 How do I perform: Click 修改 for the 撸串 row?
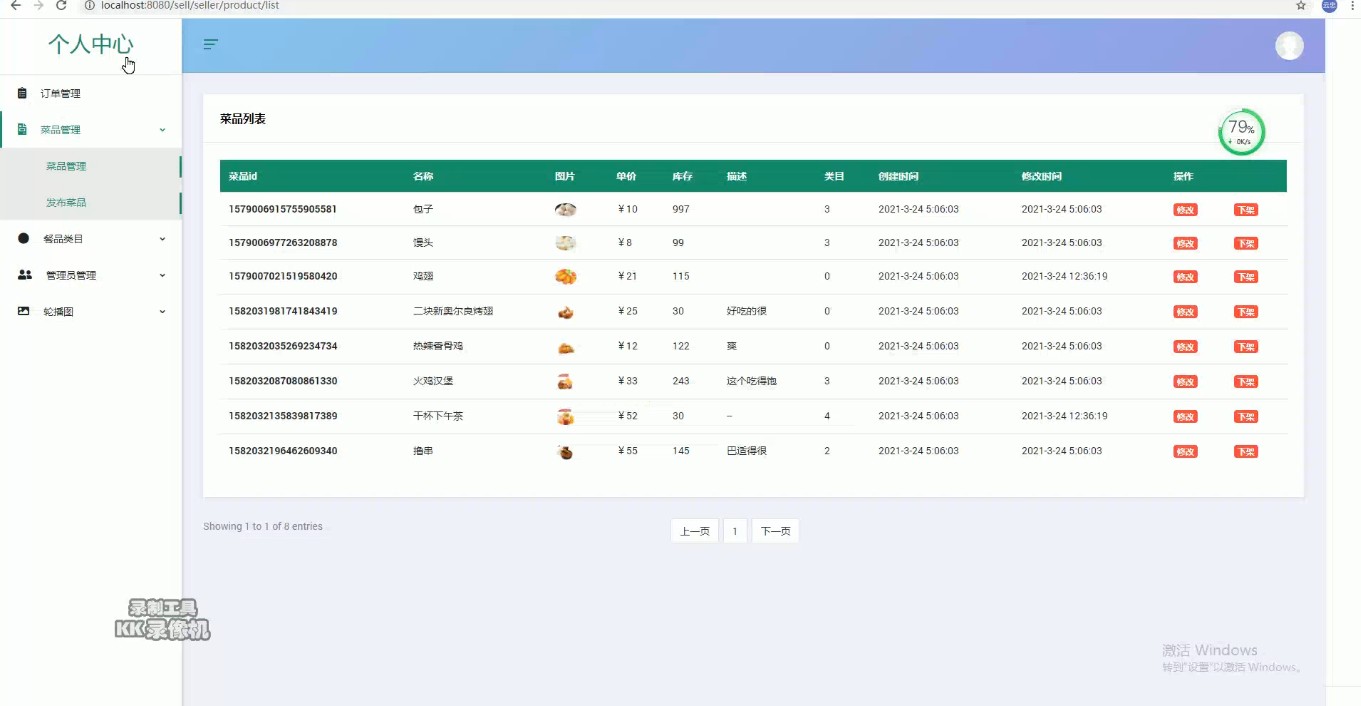tap(1185, 452)
